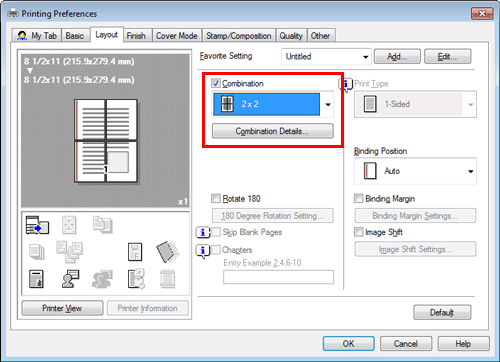The image size is (500, 362).
Task: Click the printer icon in the title bar
Action: pyautogui.click(x=13, y=14)
